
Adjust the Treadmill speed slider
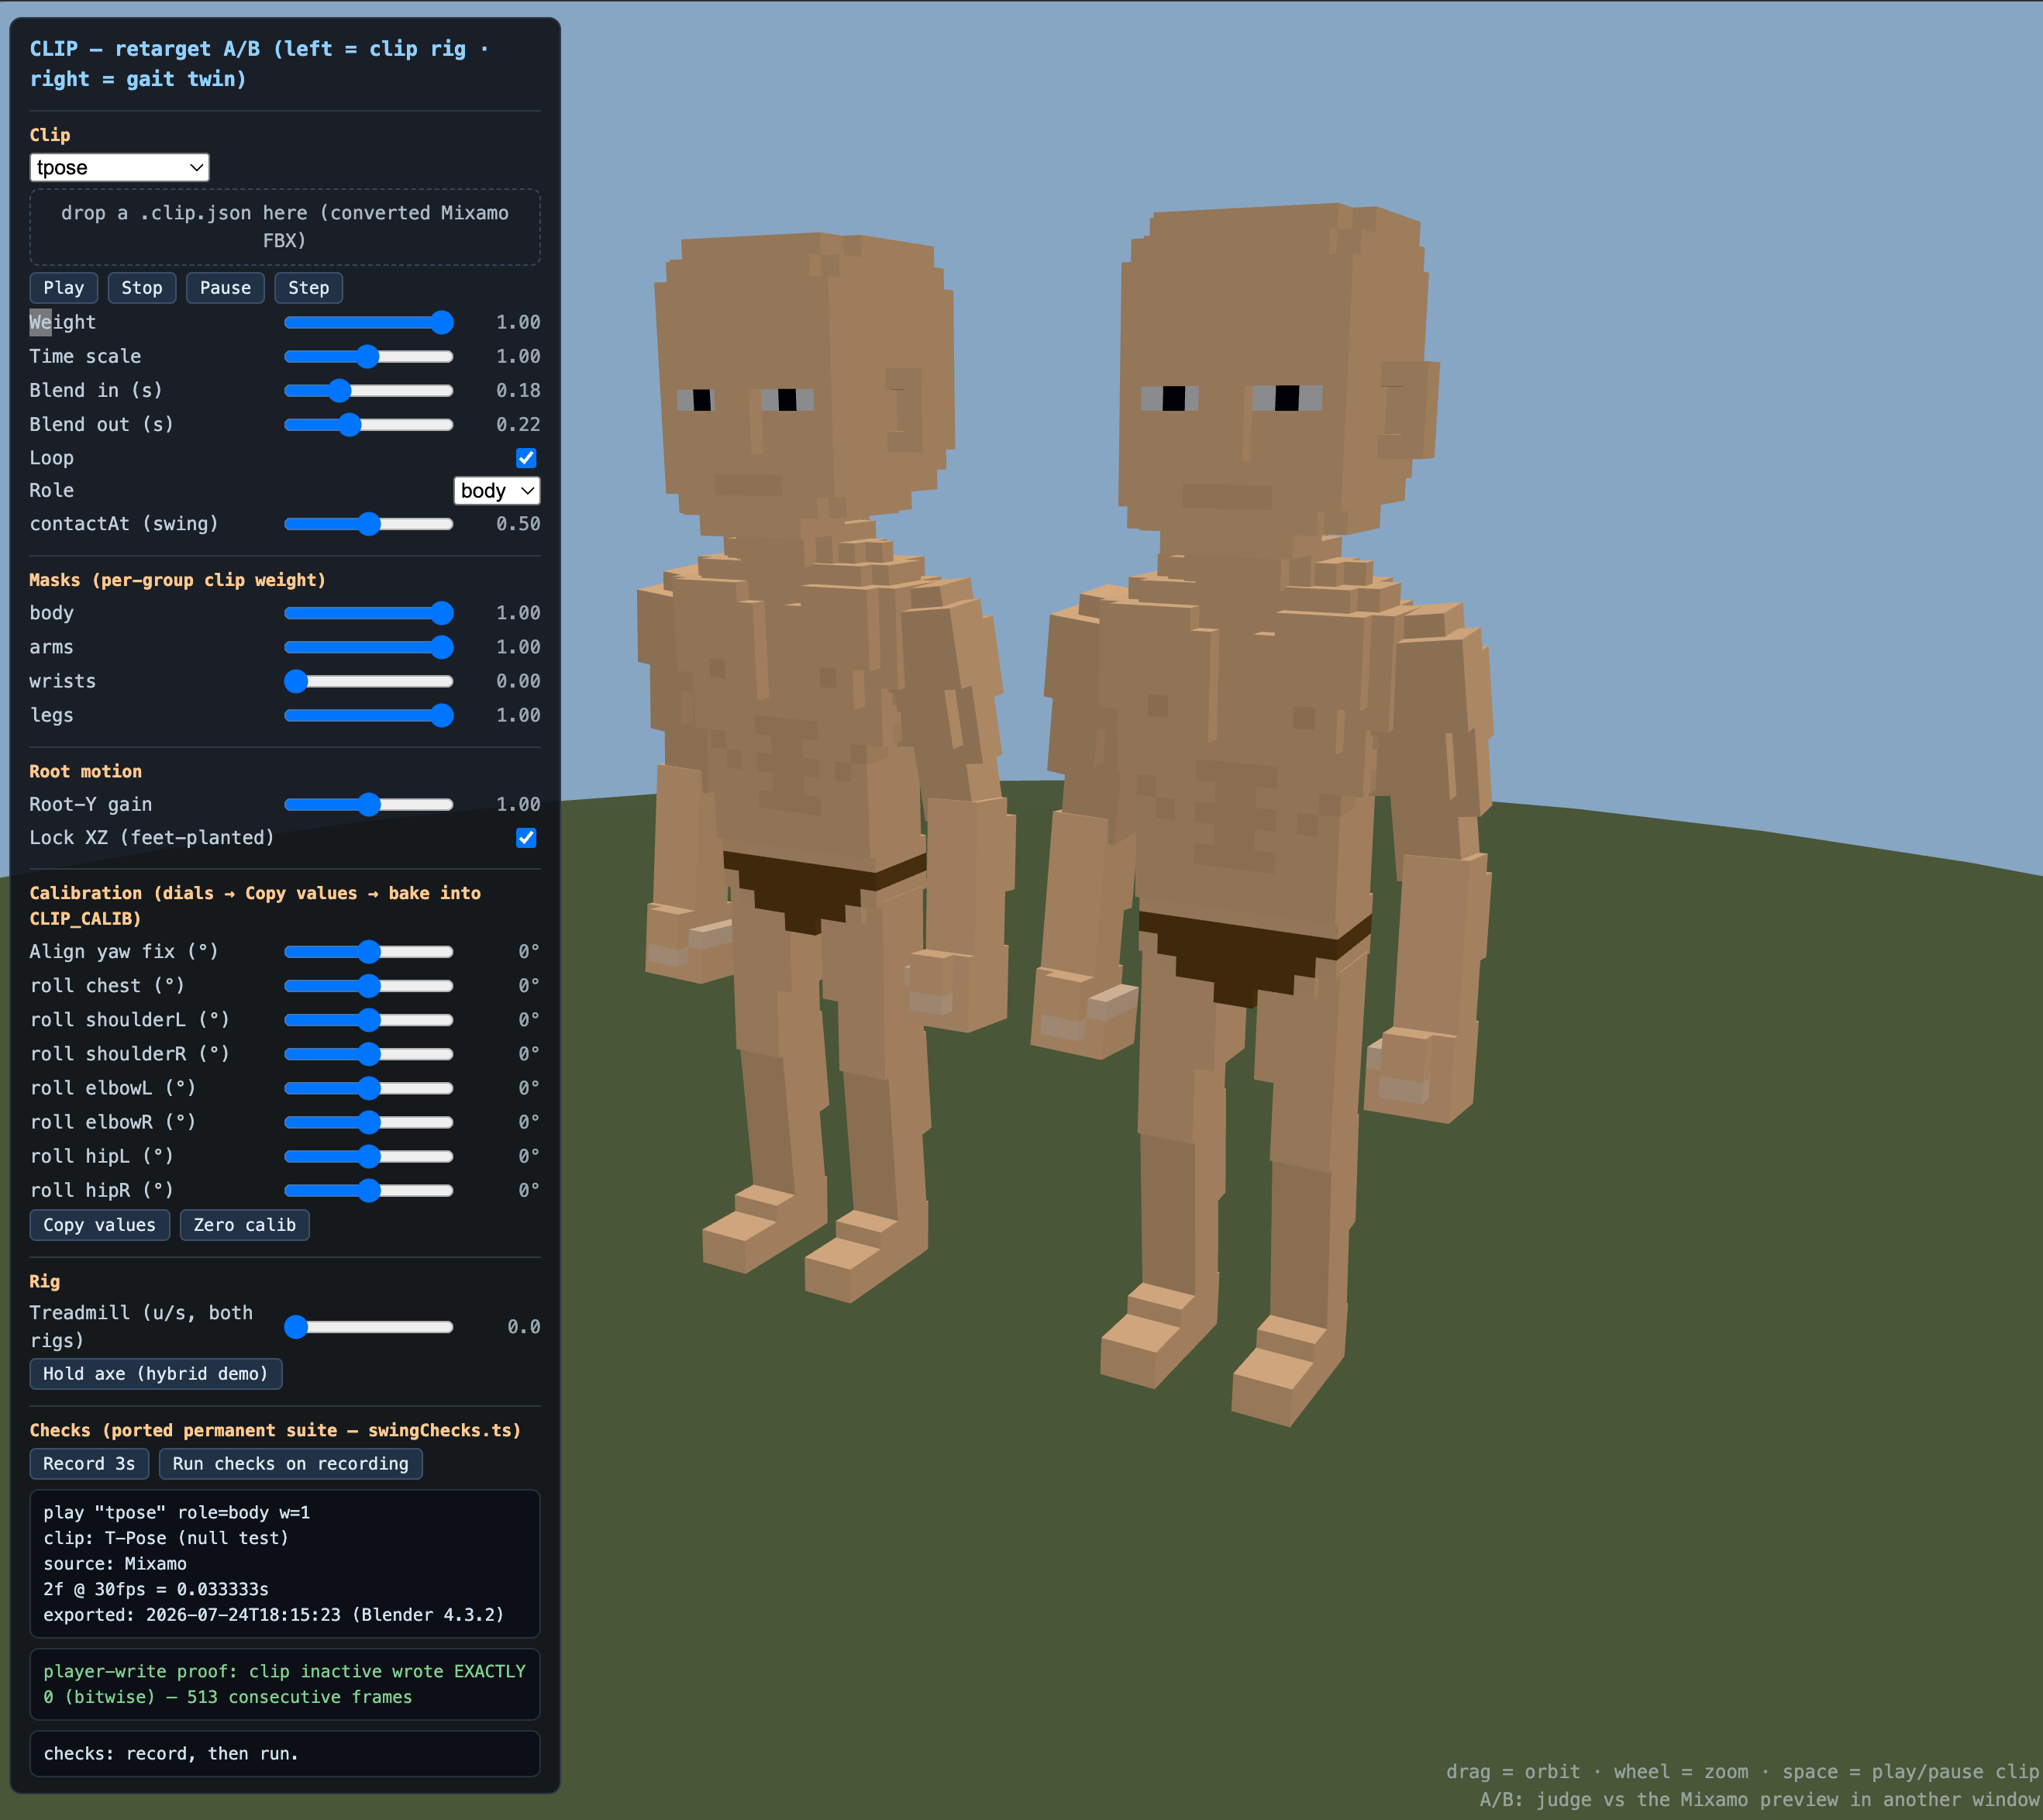click(369, 1327)
